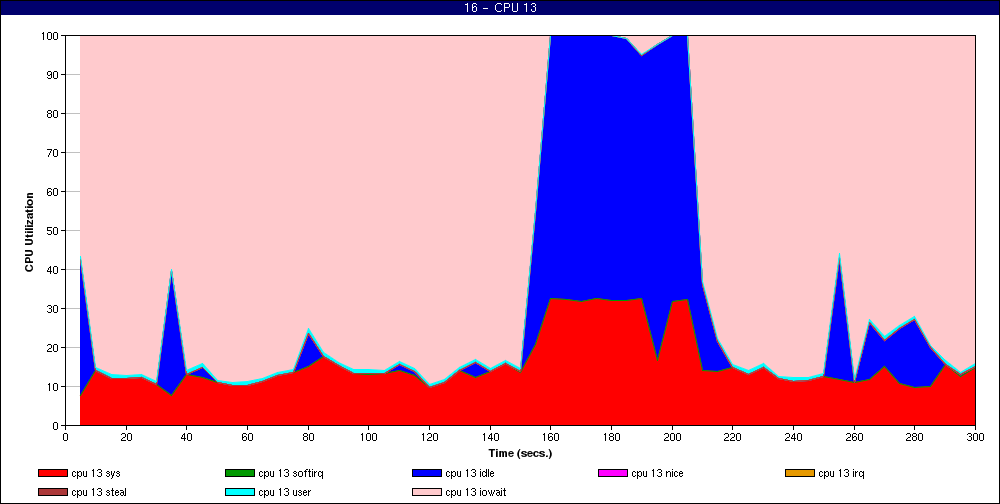
Task: Click the y-axis tick label 70
Action: (x=53, y=153)
